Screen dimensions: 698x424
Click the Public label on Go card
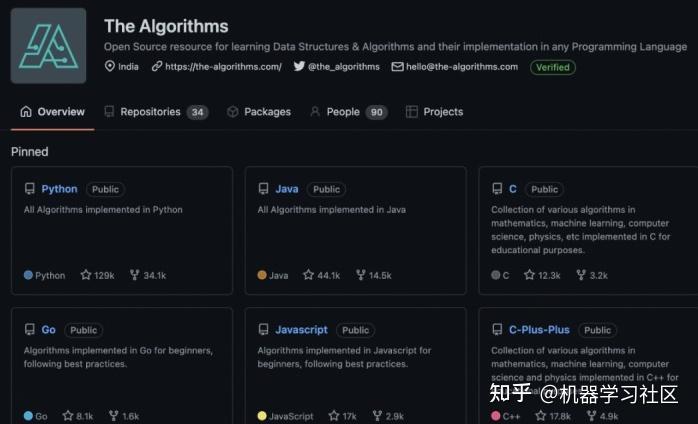click(84, 330)
